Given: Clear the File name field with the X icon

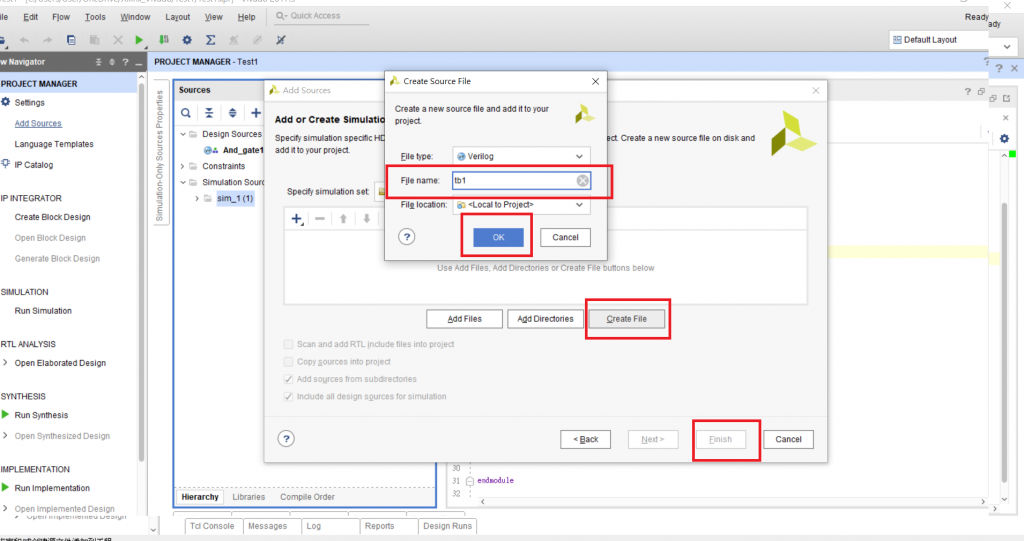Looking at the screenshot, I should [x=583, y=180].
